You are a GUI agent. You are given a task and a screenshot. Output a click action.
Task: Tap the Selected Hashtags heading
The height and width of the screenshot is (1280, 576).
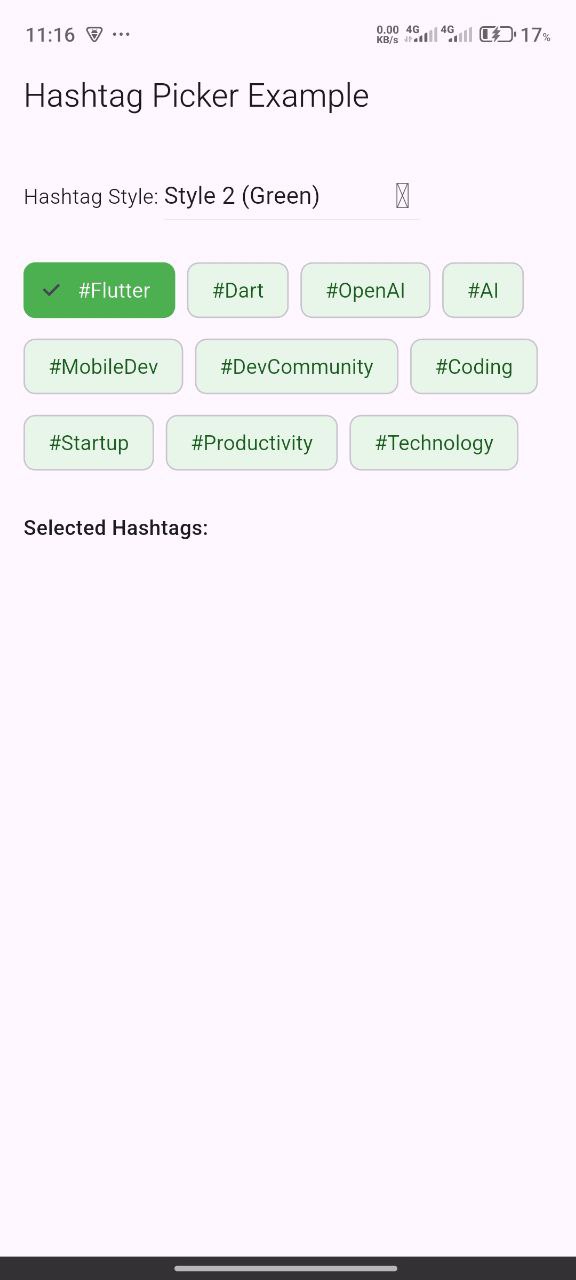[115, 527]
